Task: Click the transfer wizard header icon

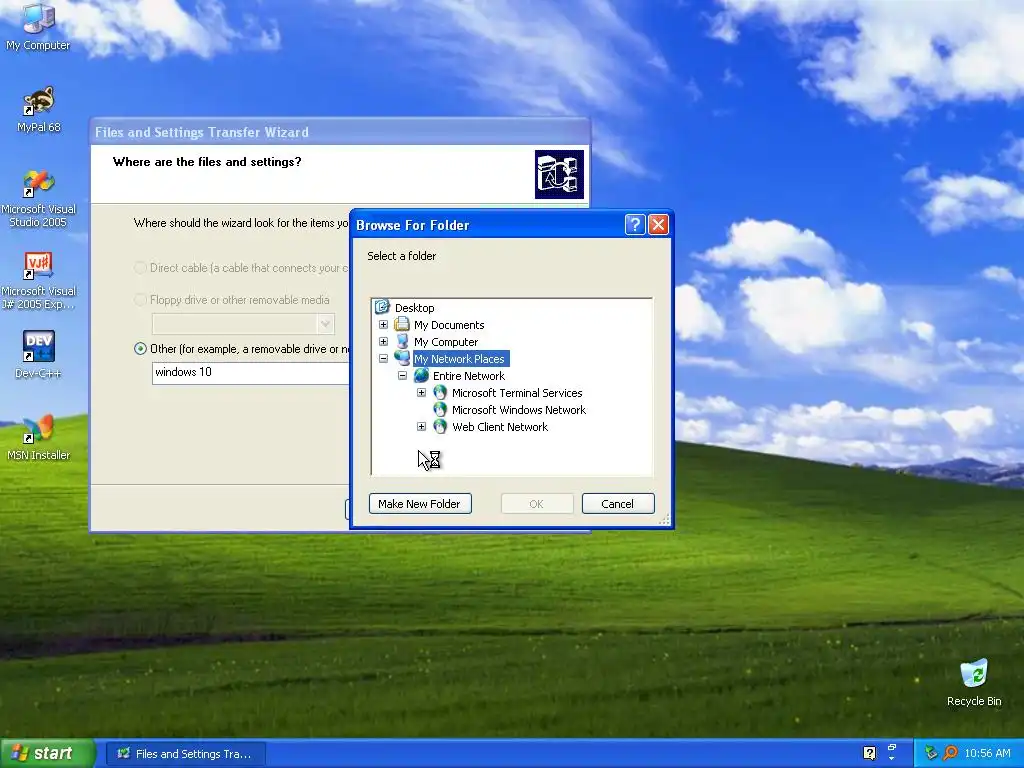Action: [559, 174]
